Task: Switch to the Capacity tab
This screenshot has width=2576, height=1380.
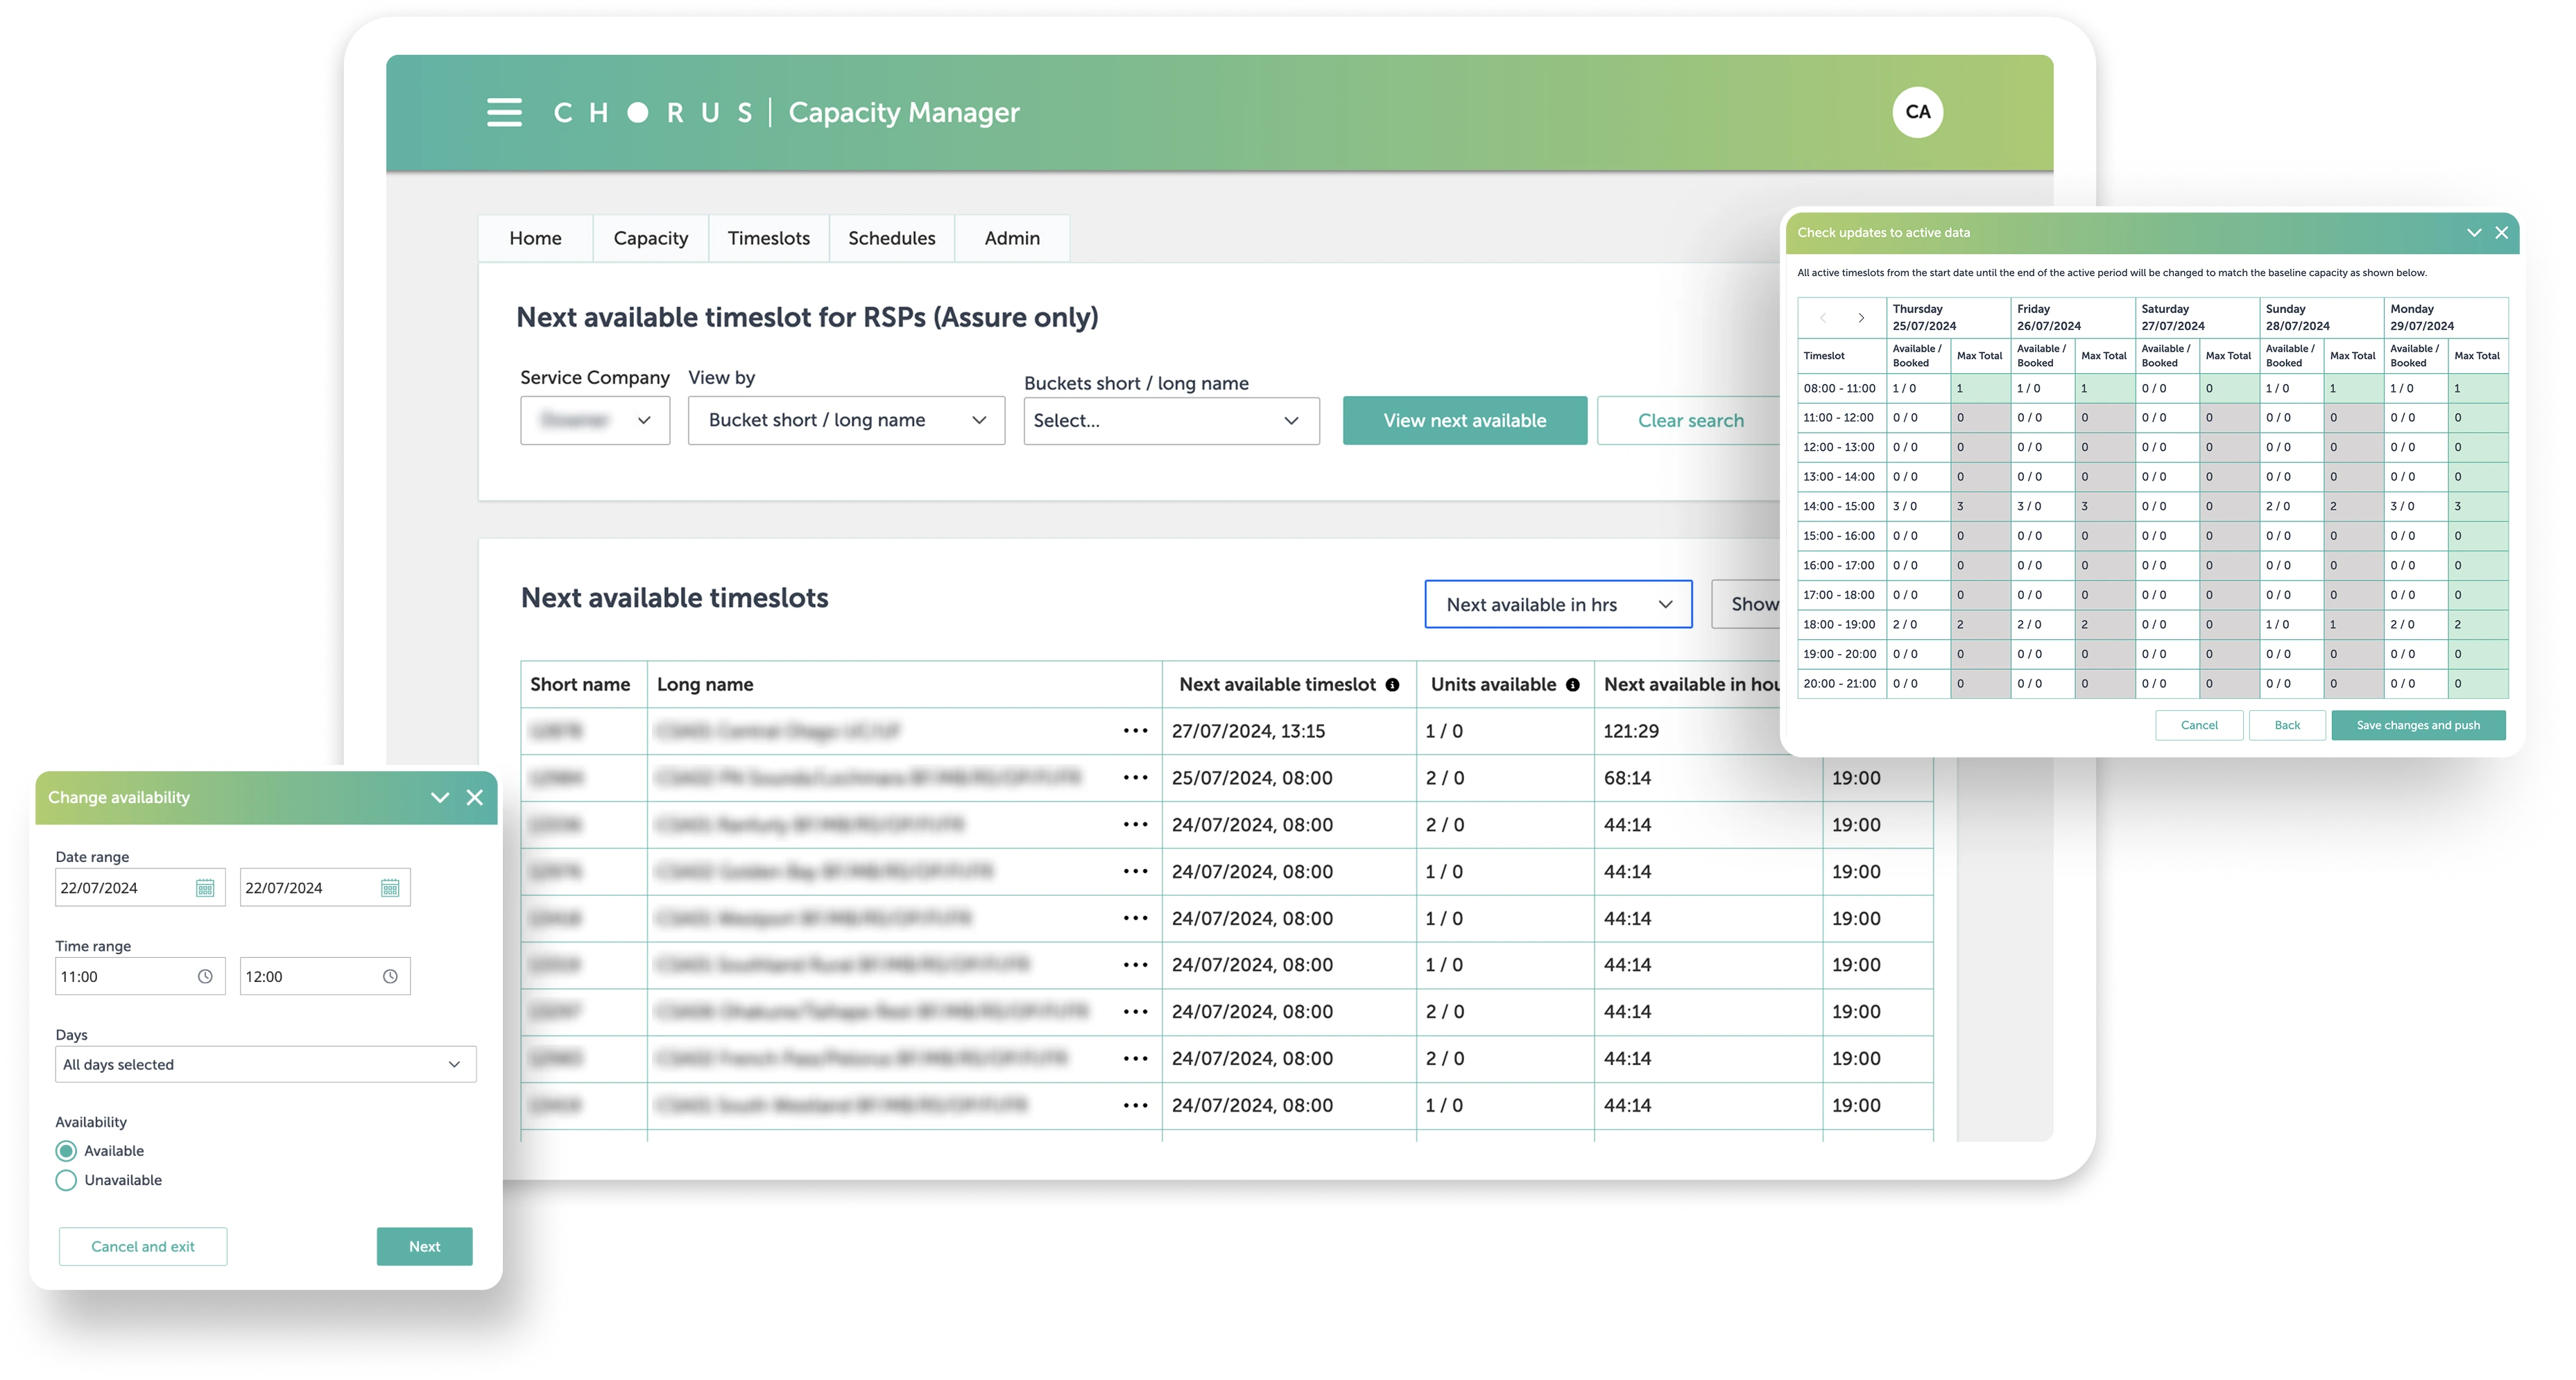Action: 650,238
